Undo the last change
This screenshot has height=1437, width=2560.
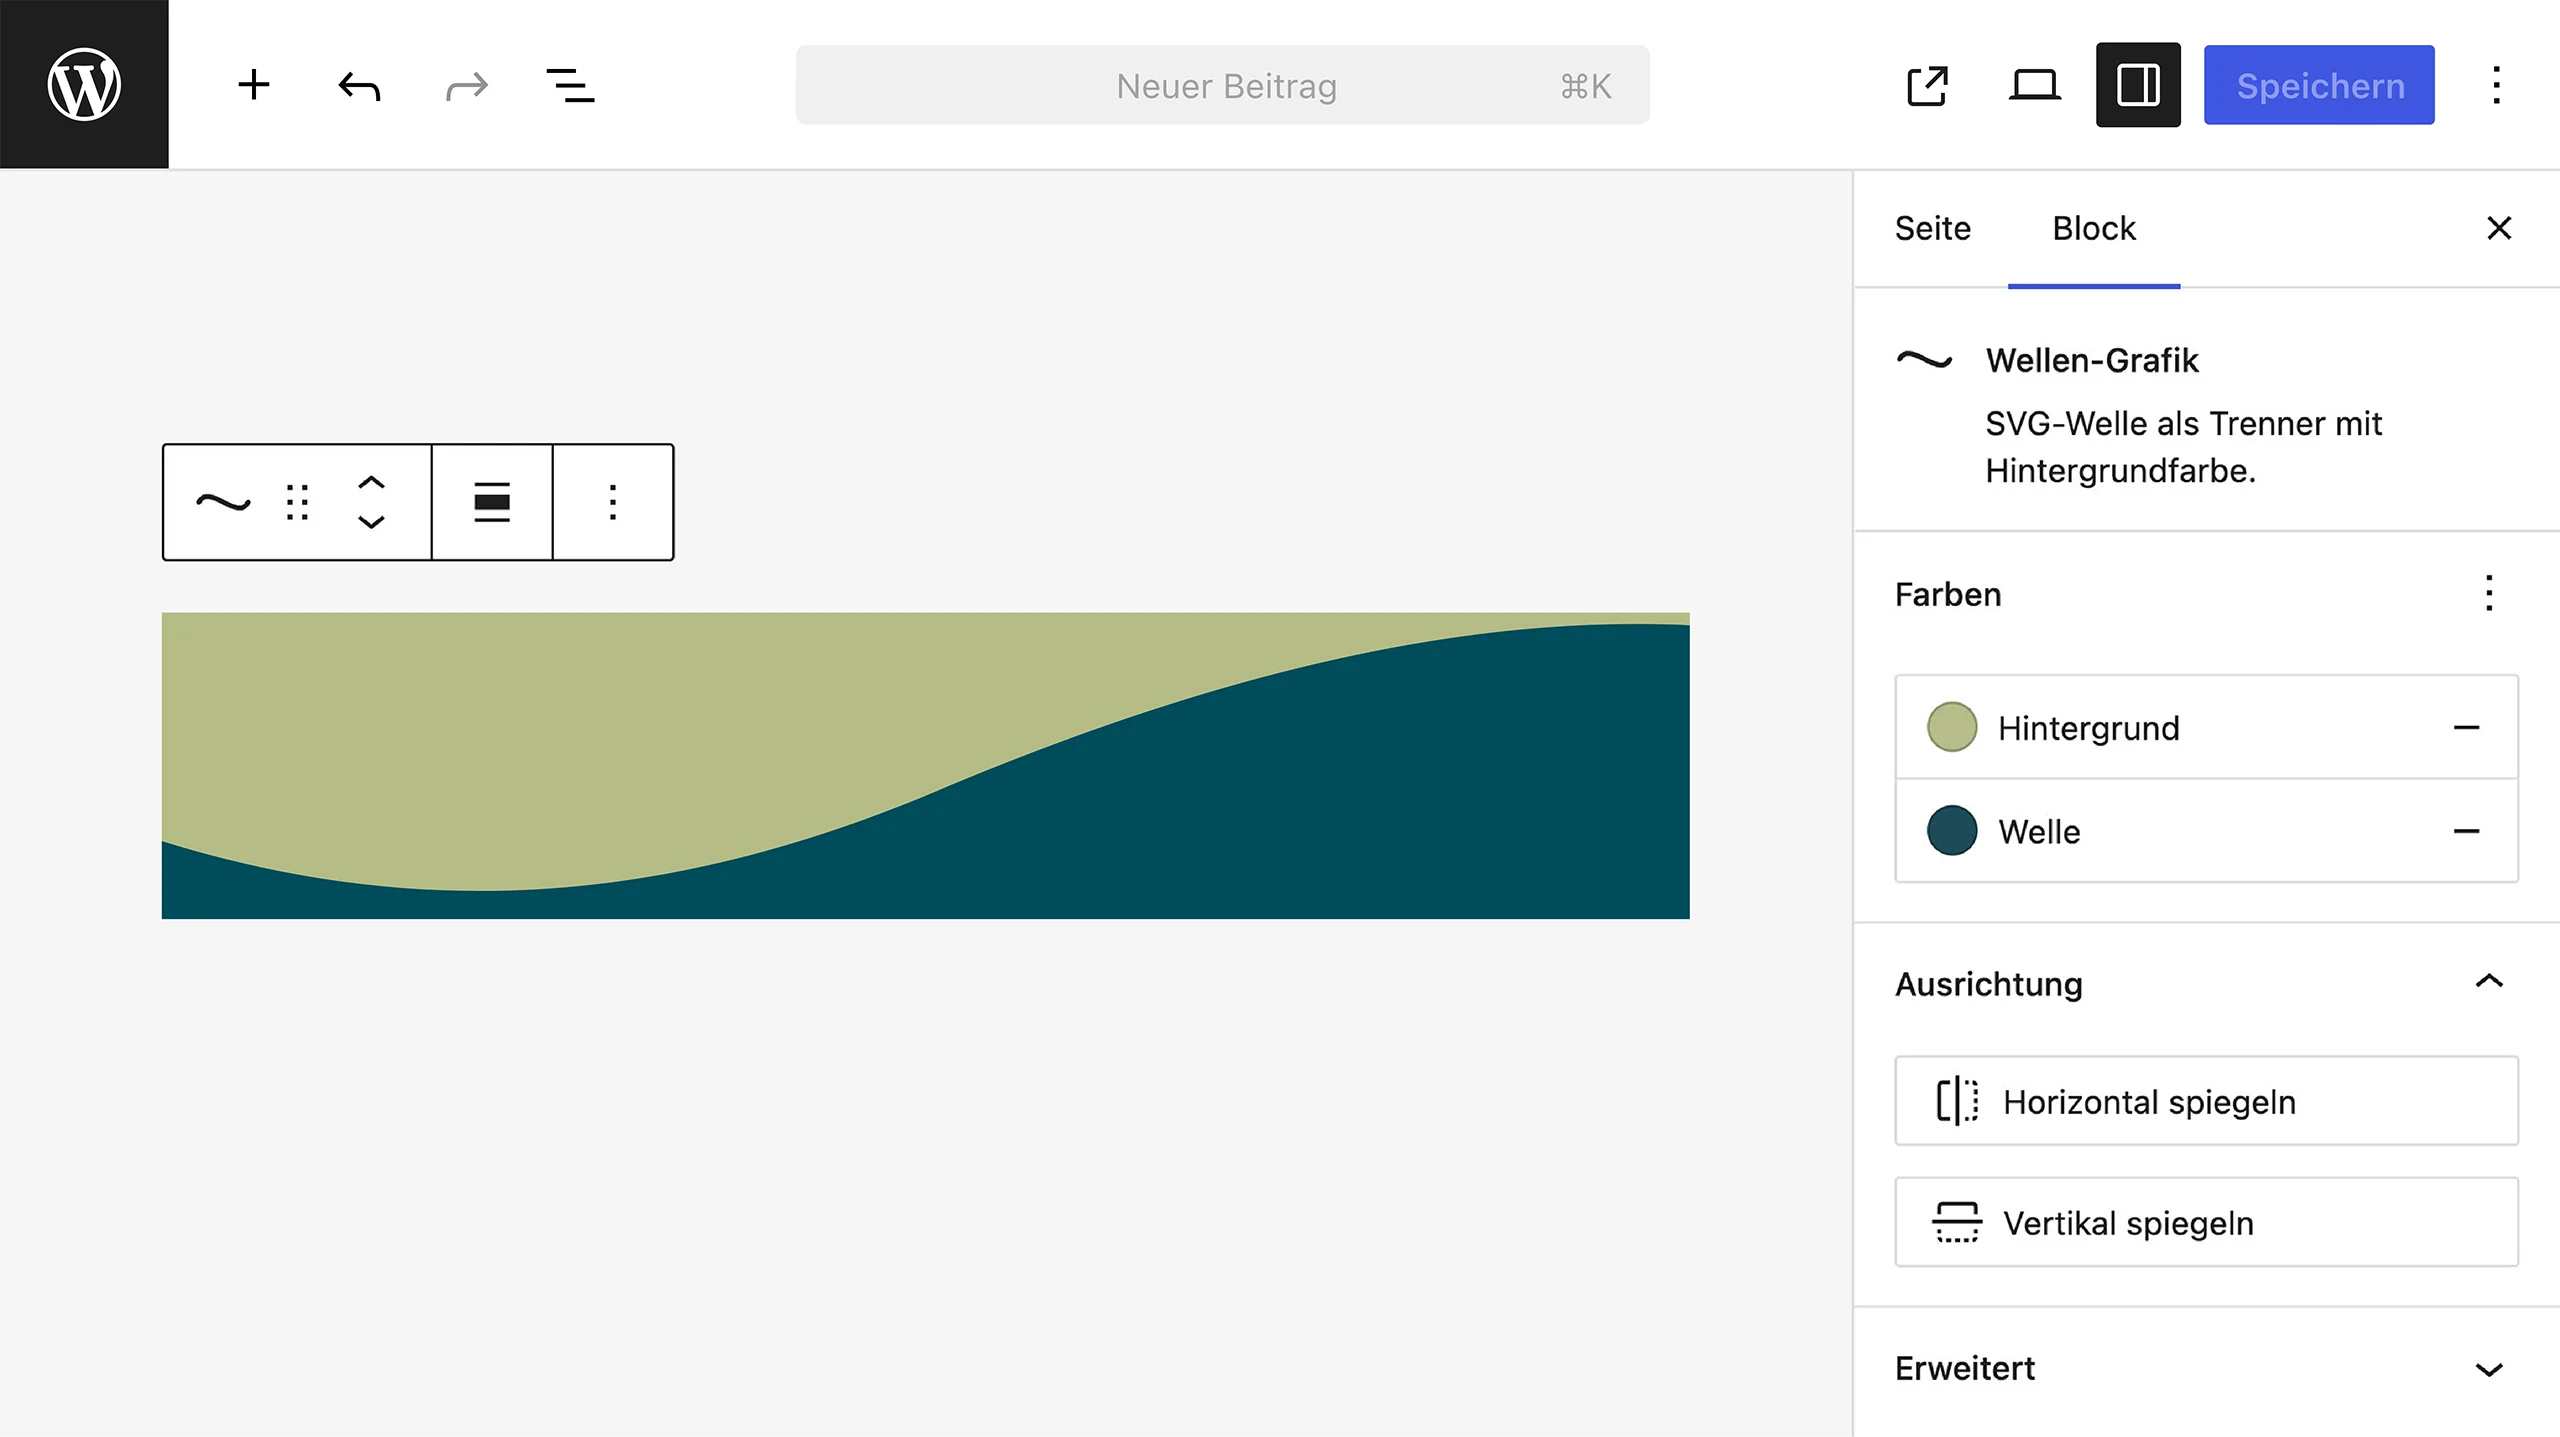(359, 85)
